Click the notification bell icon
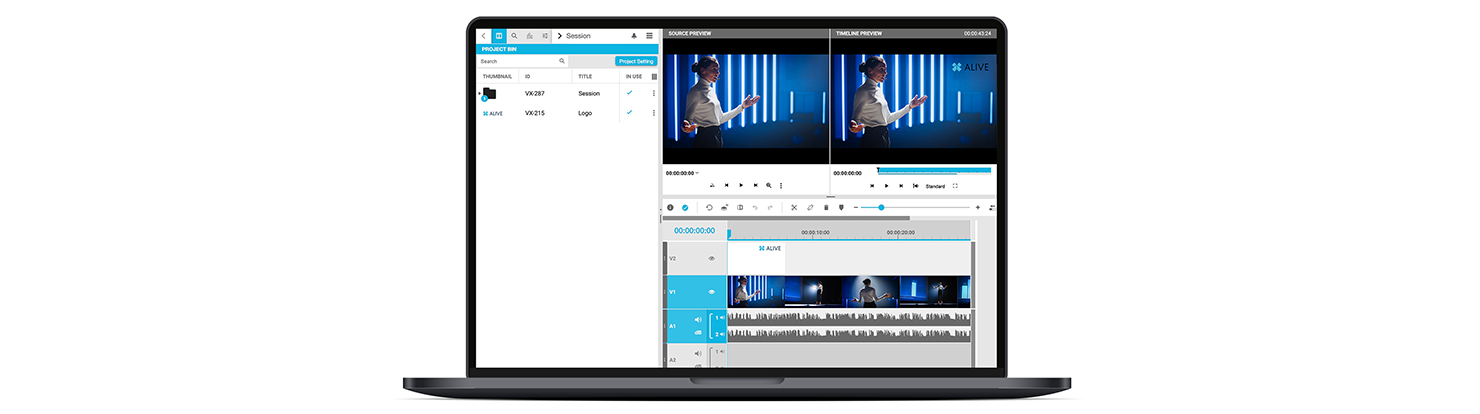 pos(634,36)
